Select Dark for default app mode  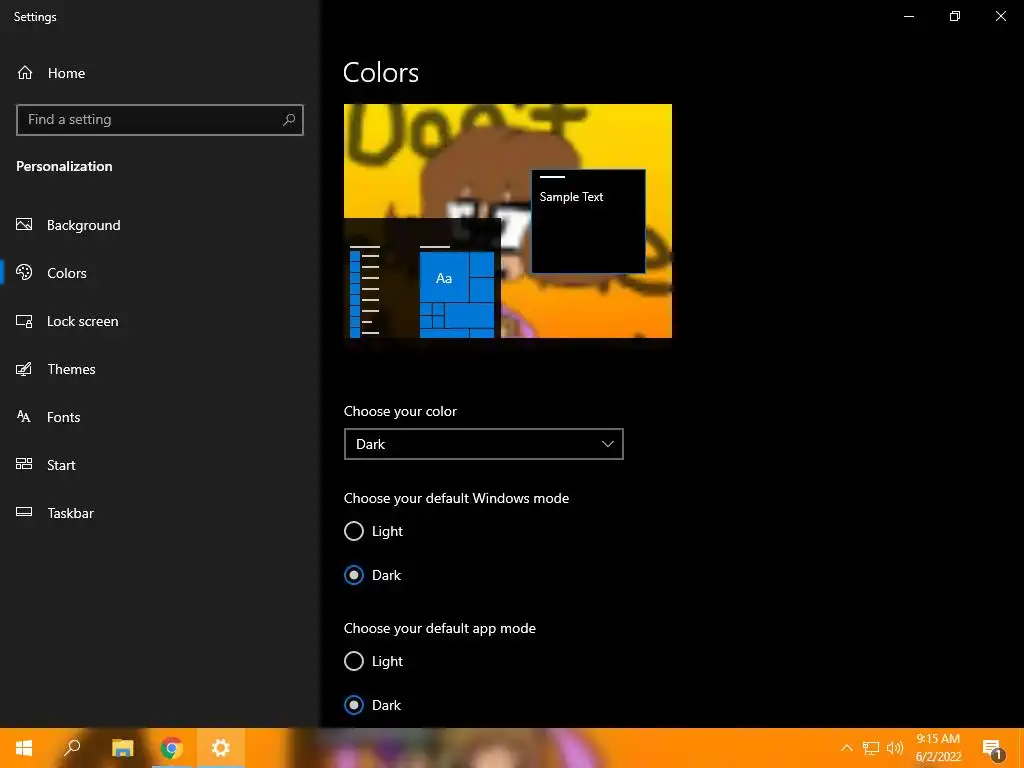tap(354, 705)
